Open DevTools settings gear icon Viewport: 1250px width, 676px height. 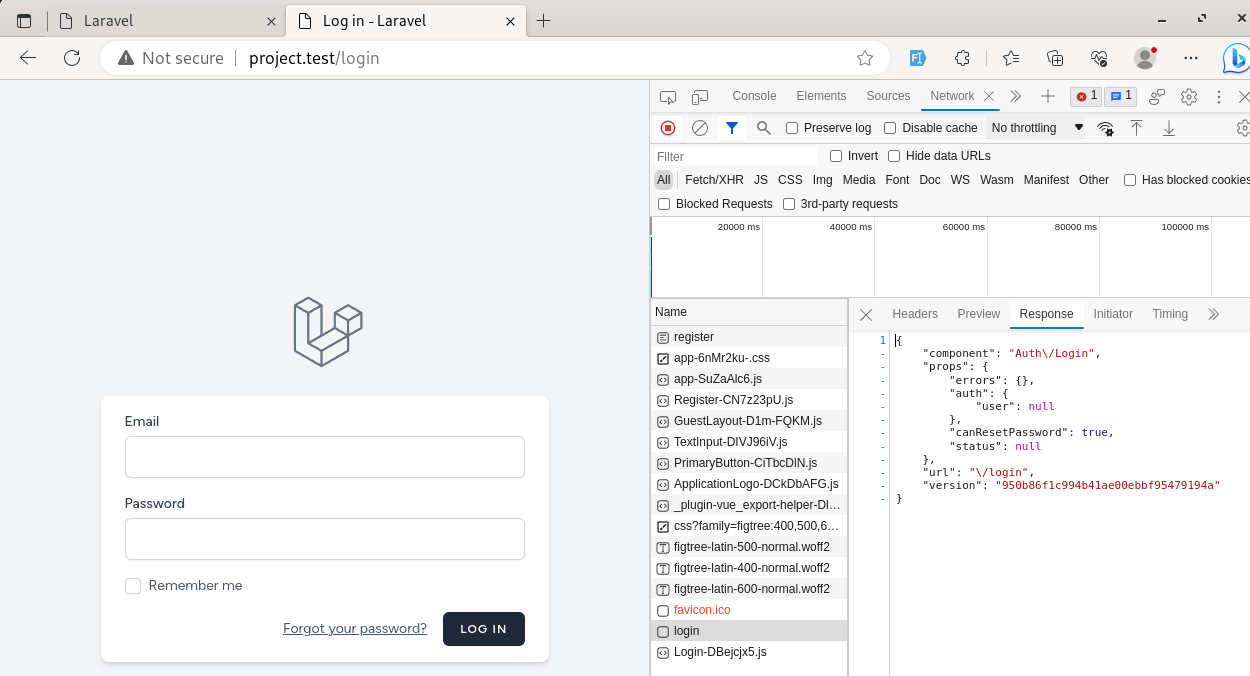point(1189,97)
